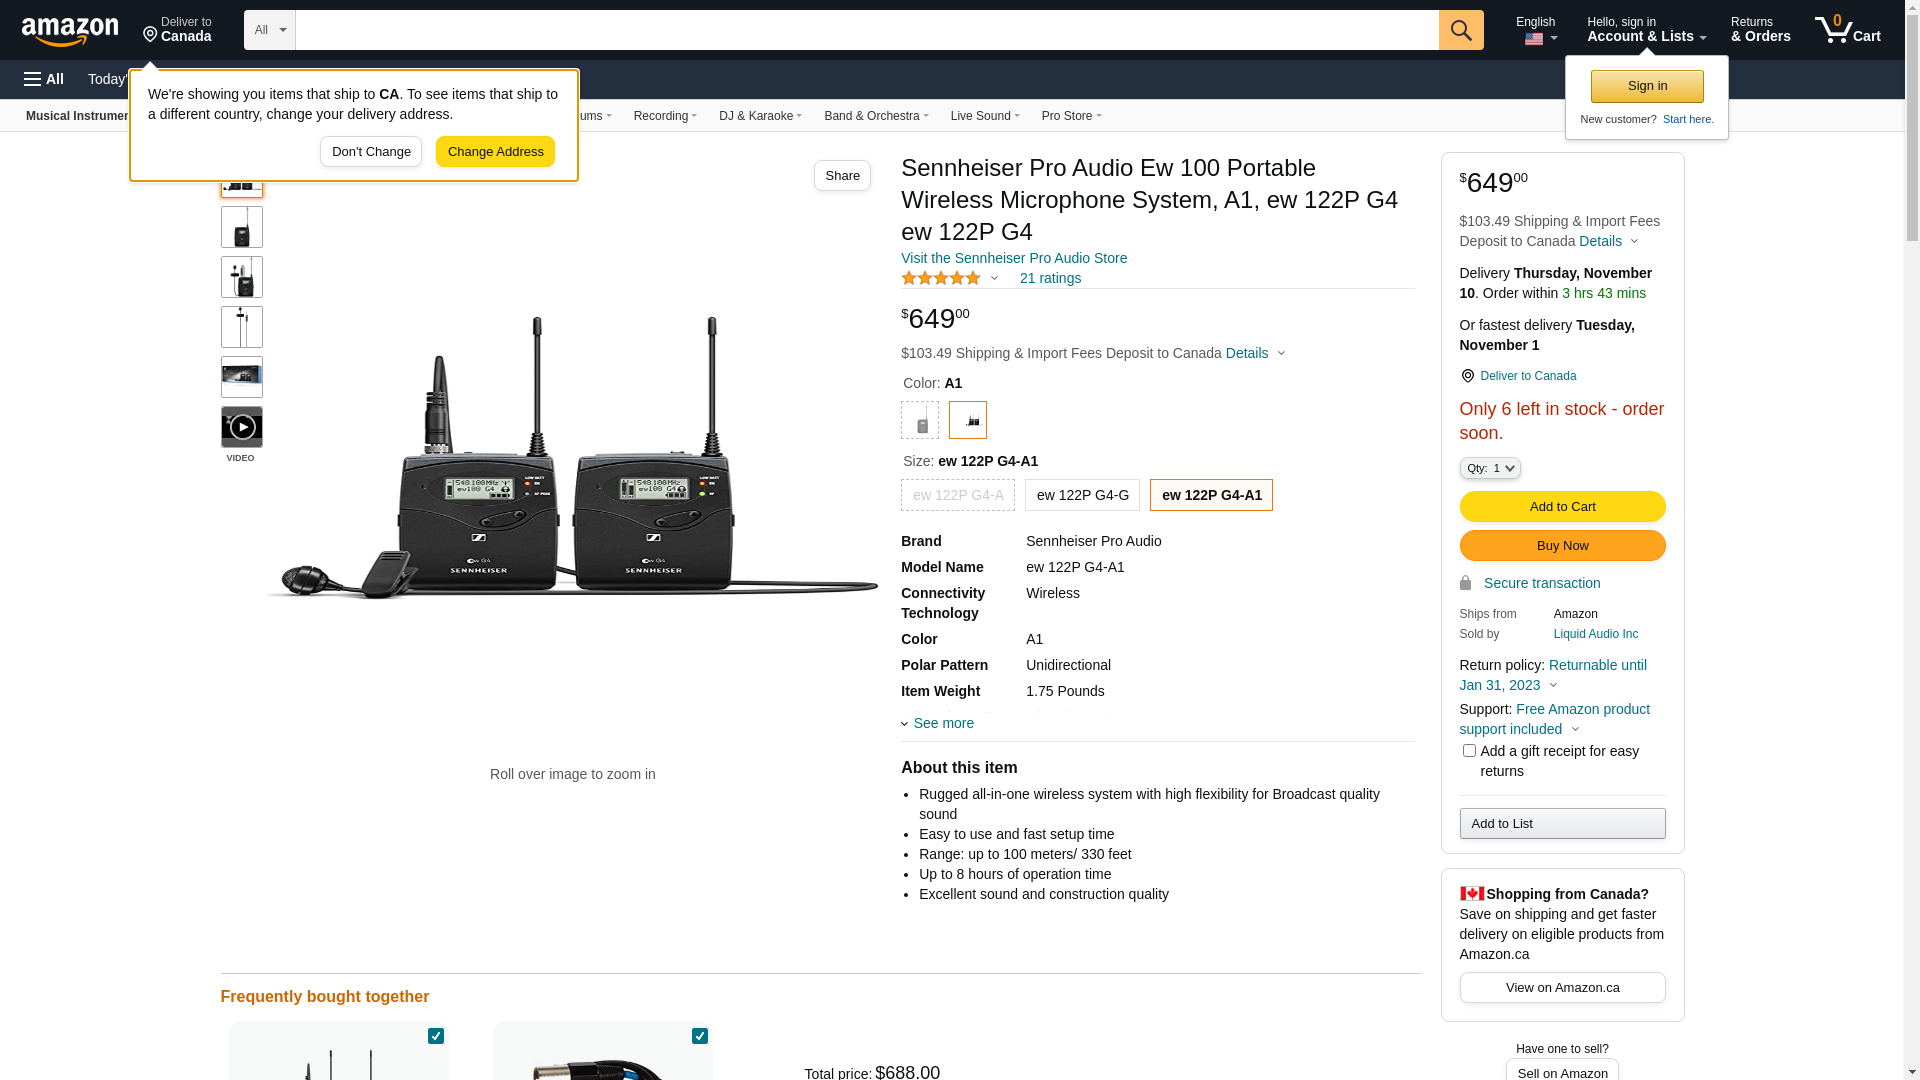
Task: Select the A1 color swatch
Action: (968, 420)
